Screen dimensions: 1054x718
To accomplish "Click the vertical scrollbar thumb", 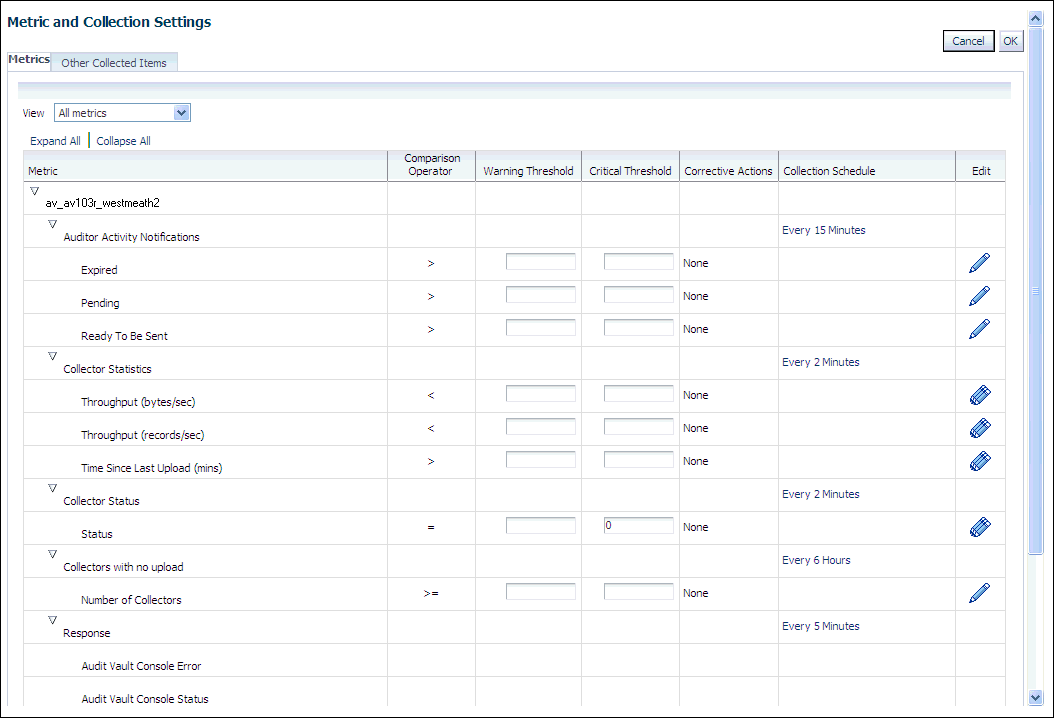I will tap(1035, 290).
